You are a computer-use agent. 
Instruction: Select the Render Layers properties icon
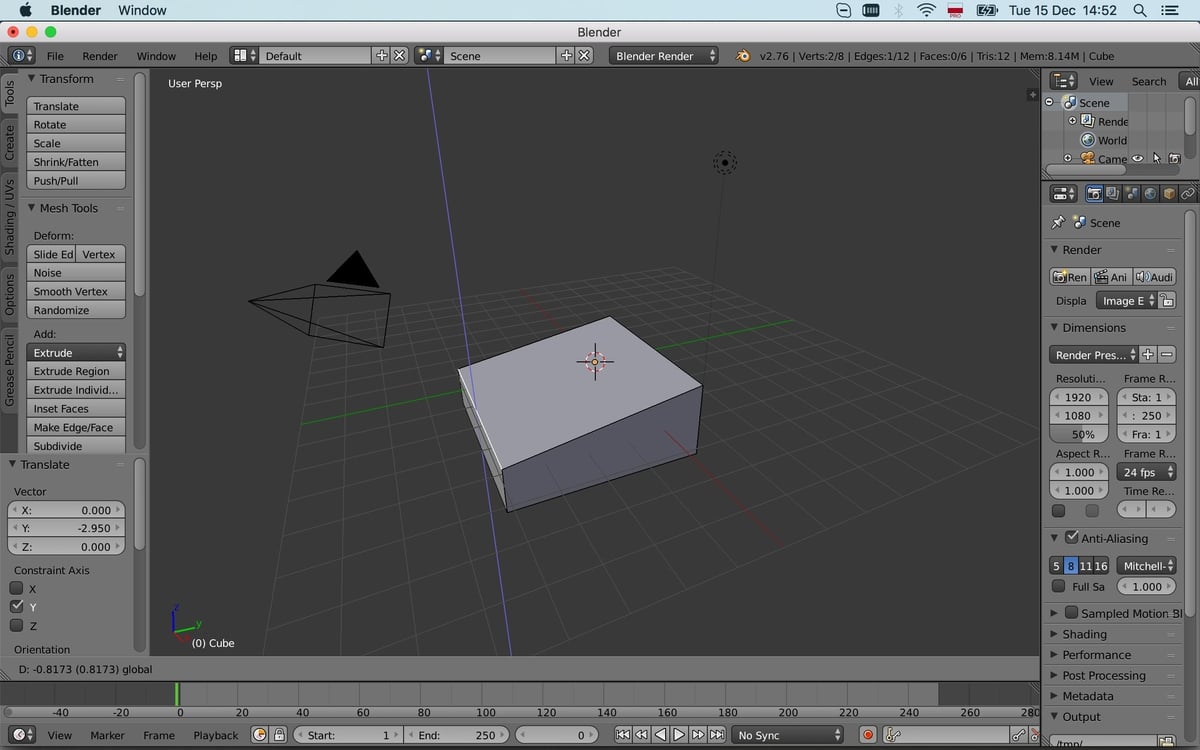pos(1111,193)
